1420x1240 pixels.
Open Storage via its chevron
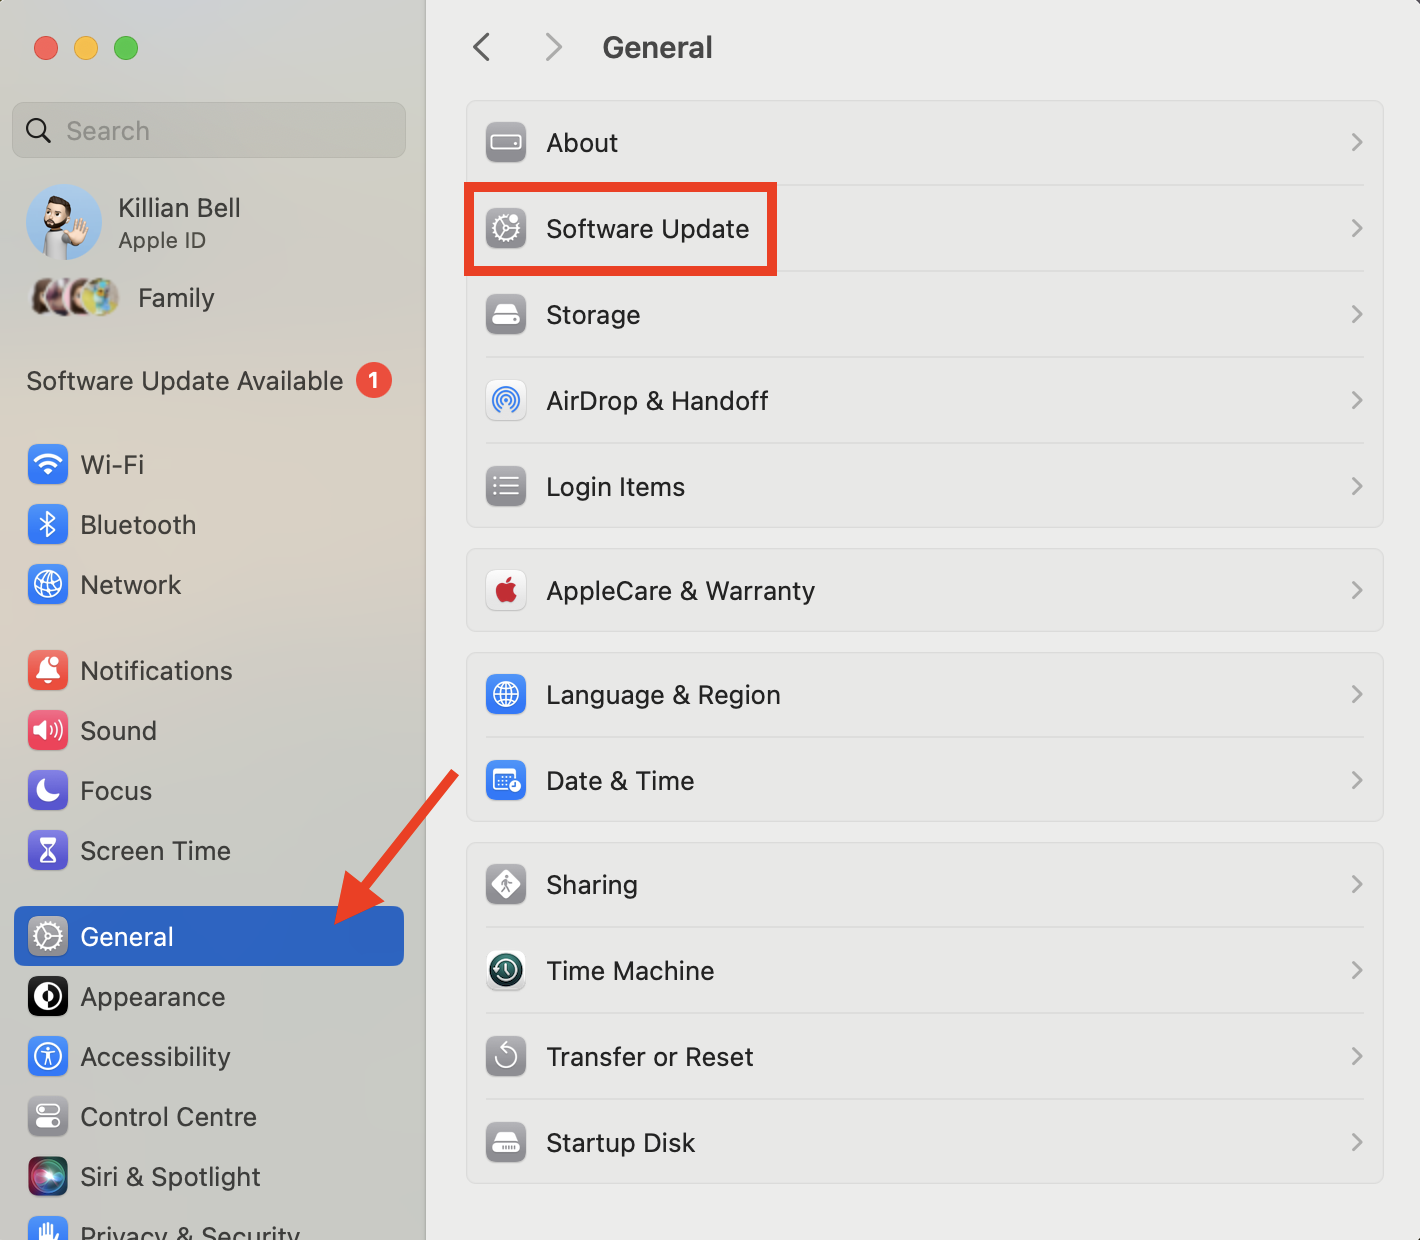[1356, 314]
